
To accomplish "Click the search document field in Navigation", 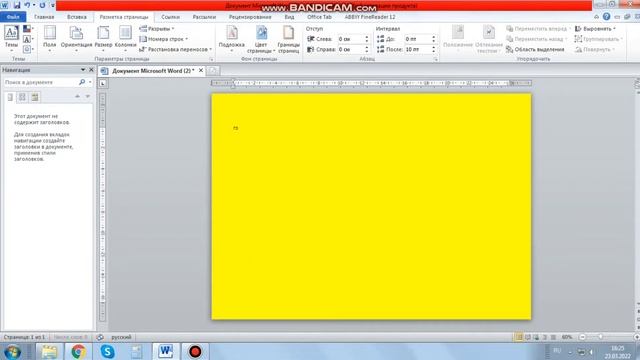I will tap(41, 82).
